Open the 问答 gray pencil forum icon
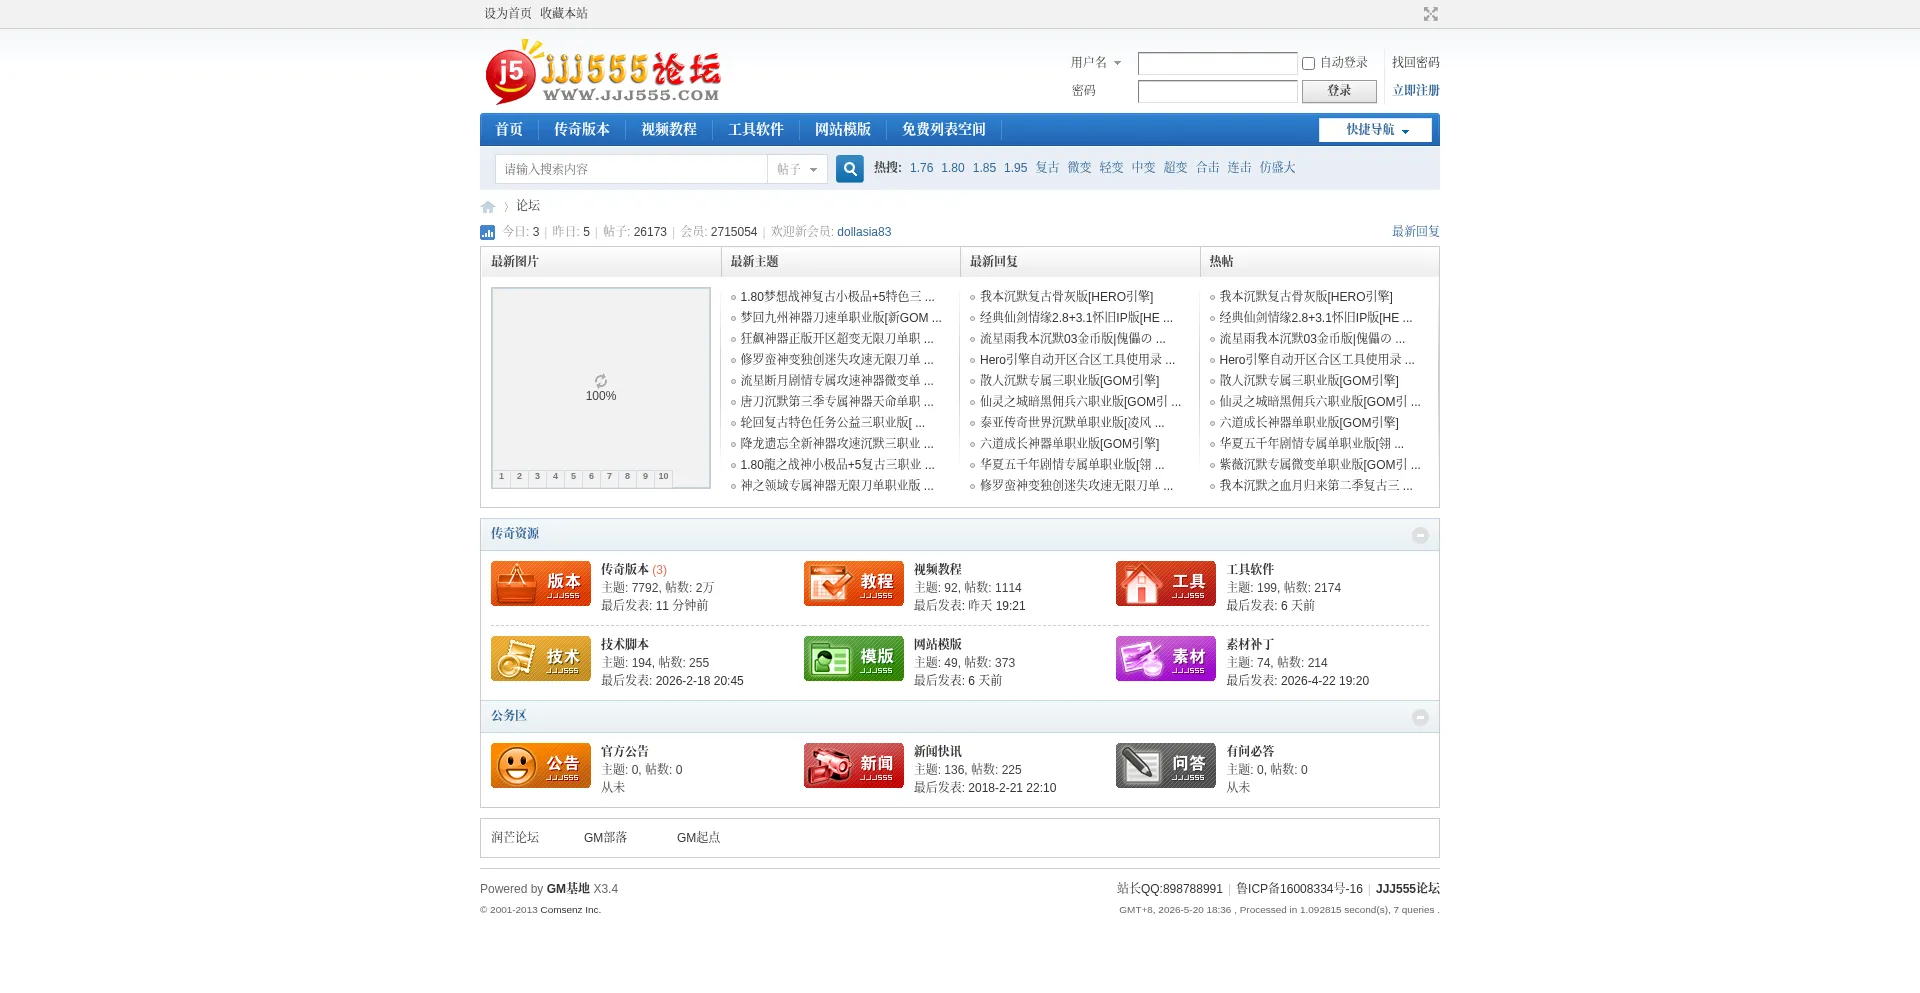Image resolution: width=1920 pixels, height=993 pixels. click(1166, 766)
